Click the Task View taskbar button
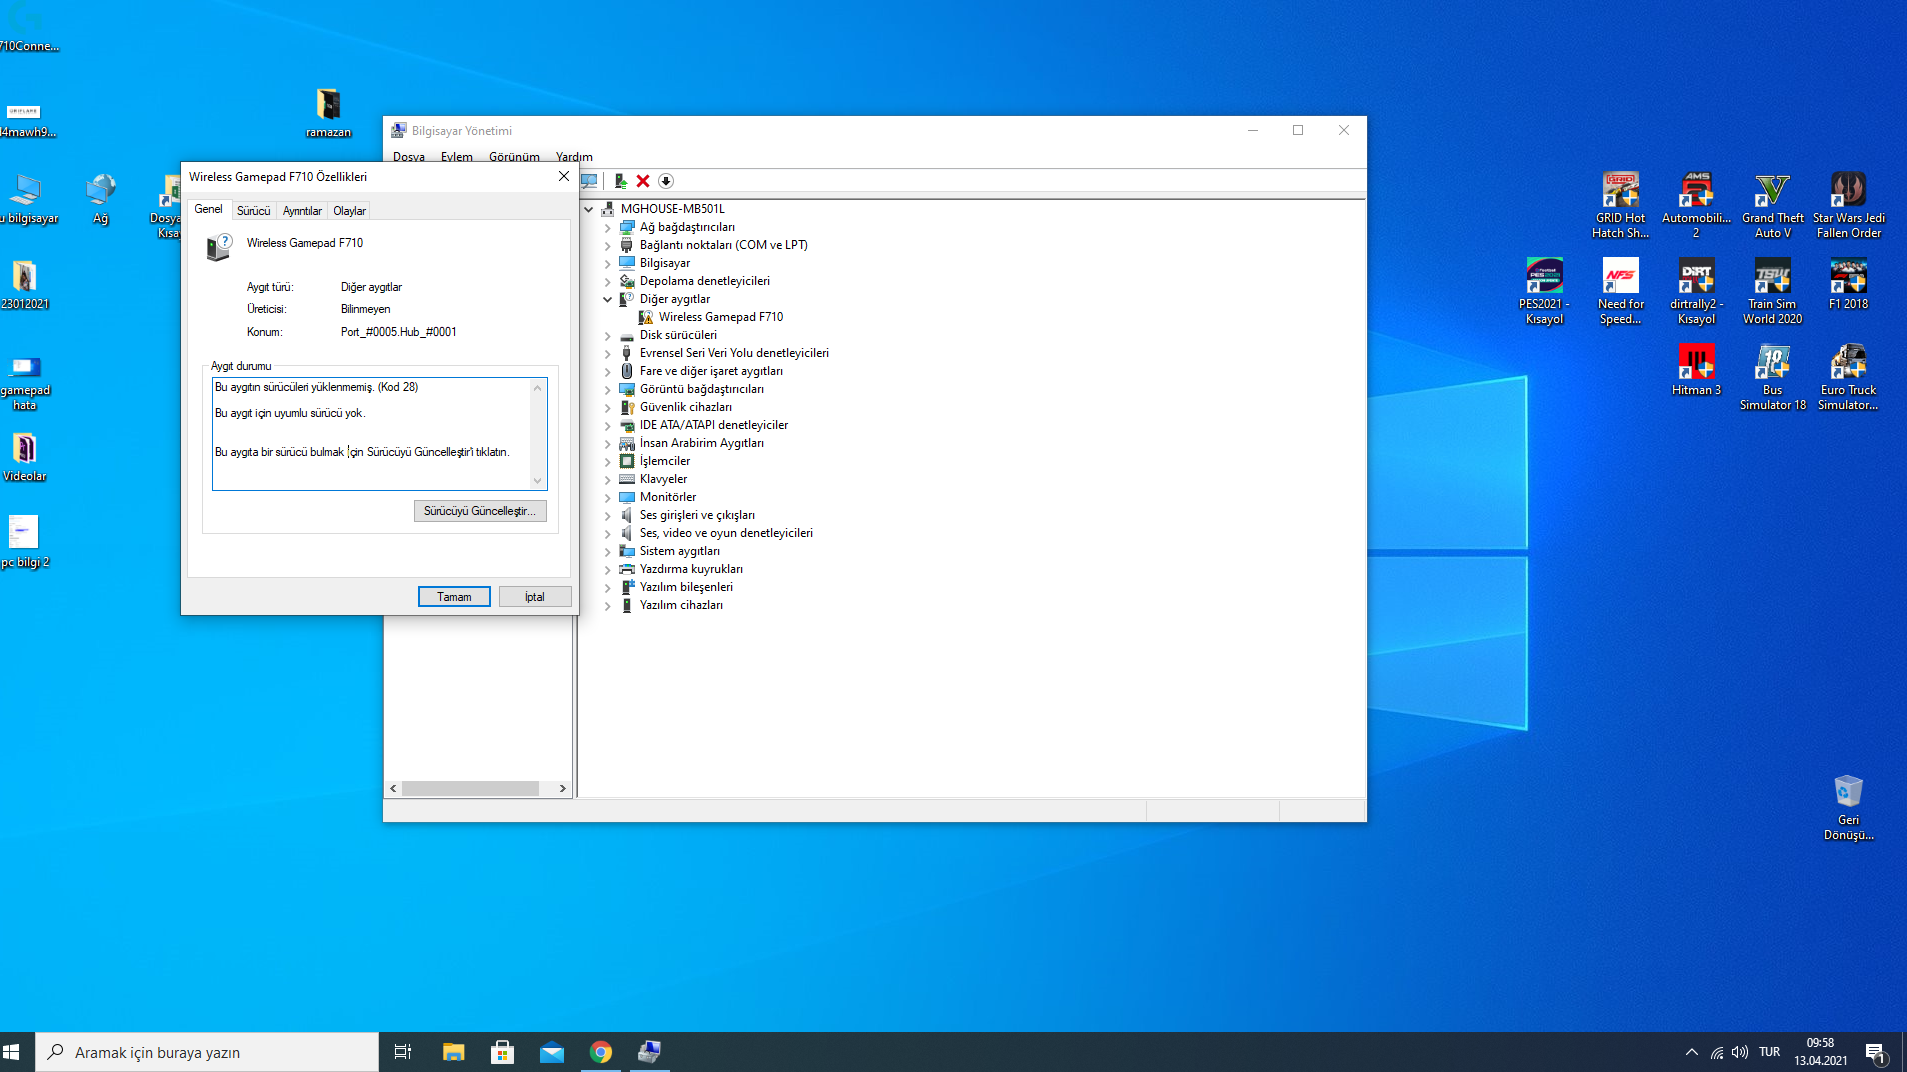 click(x=403, y=1052)
